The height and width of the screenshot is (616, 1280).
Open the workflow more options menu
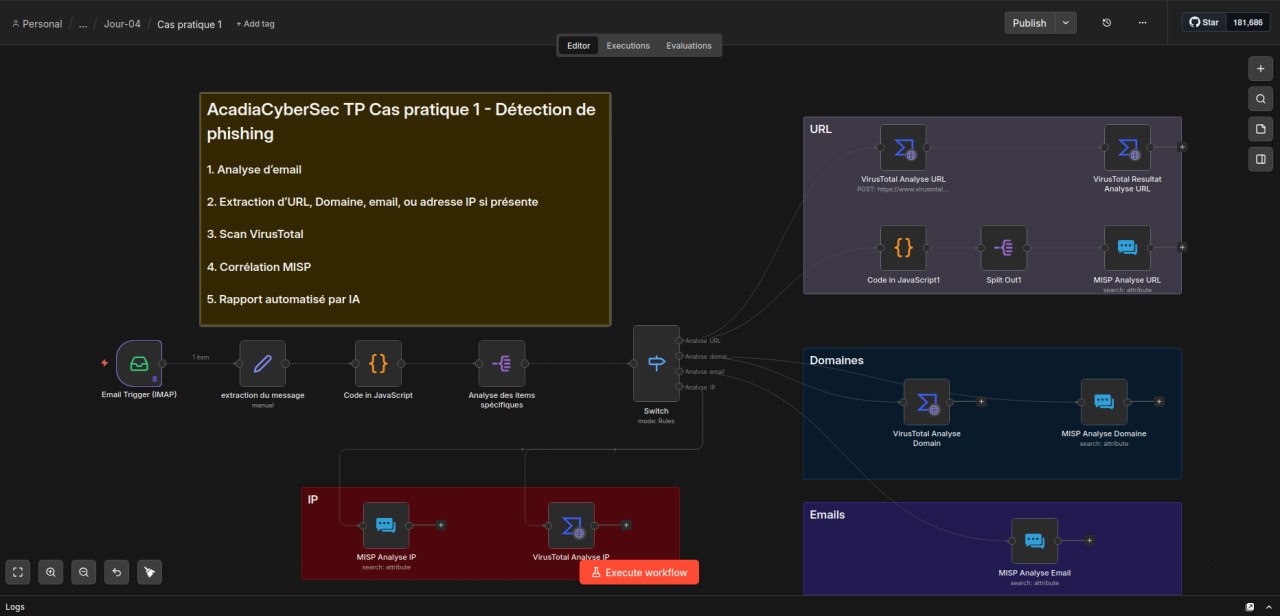[x=1142, y=23]
